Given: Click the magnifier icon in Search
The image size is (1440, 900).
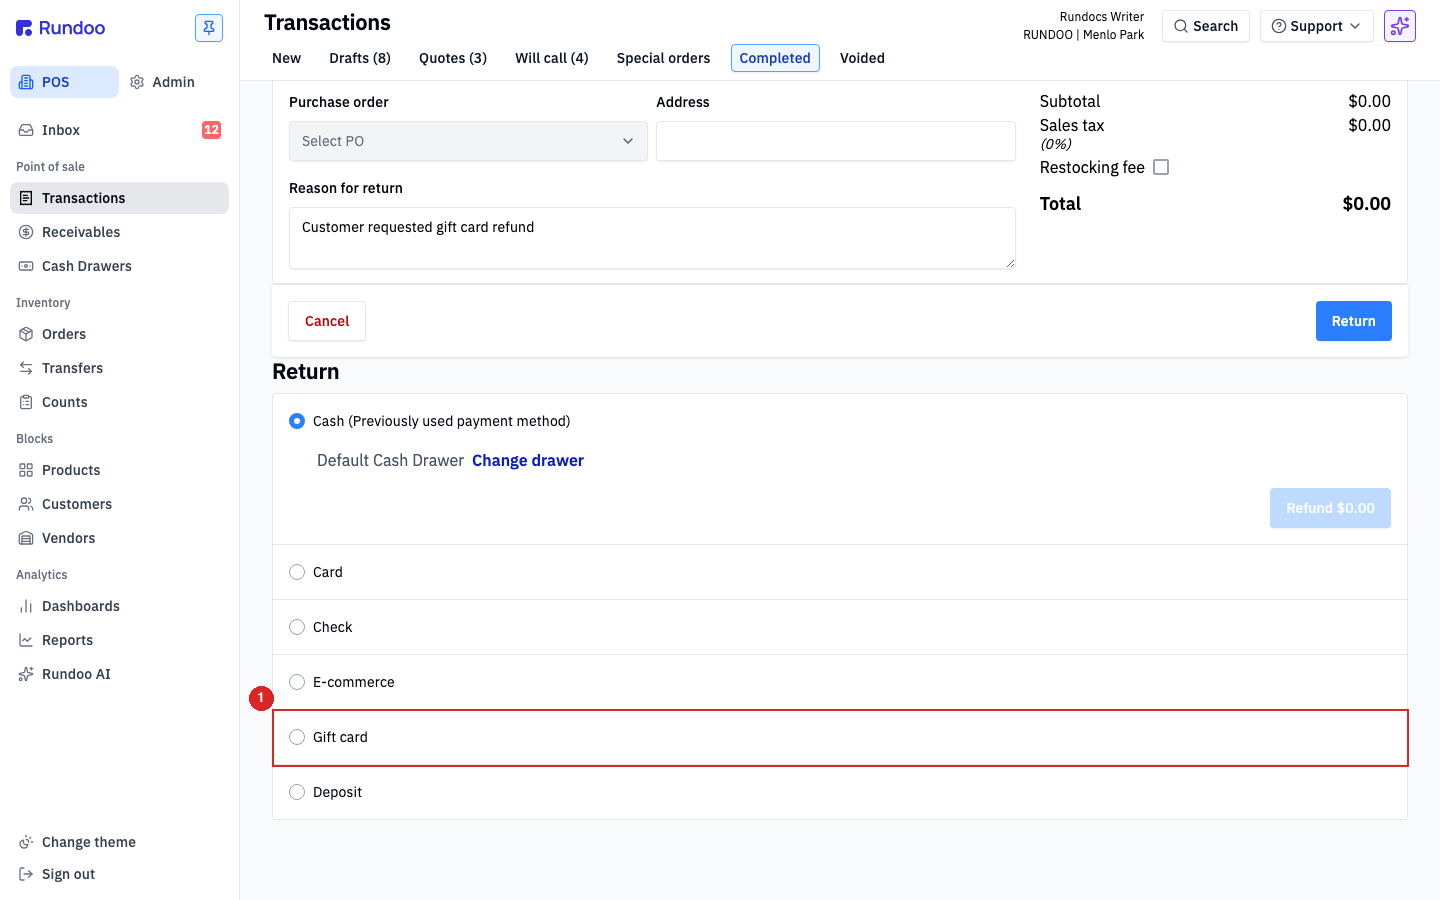Looking at the screenshot, I should click(x=1181, y=26).
